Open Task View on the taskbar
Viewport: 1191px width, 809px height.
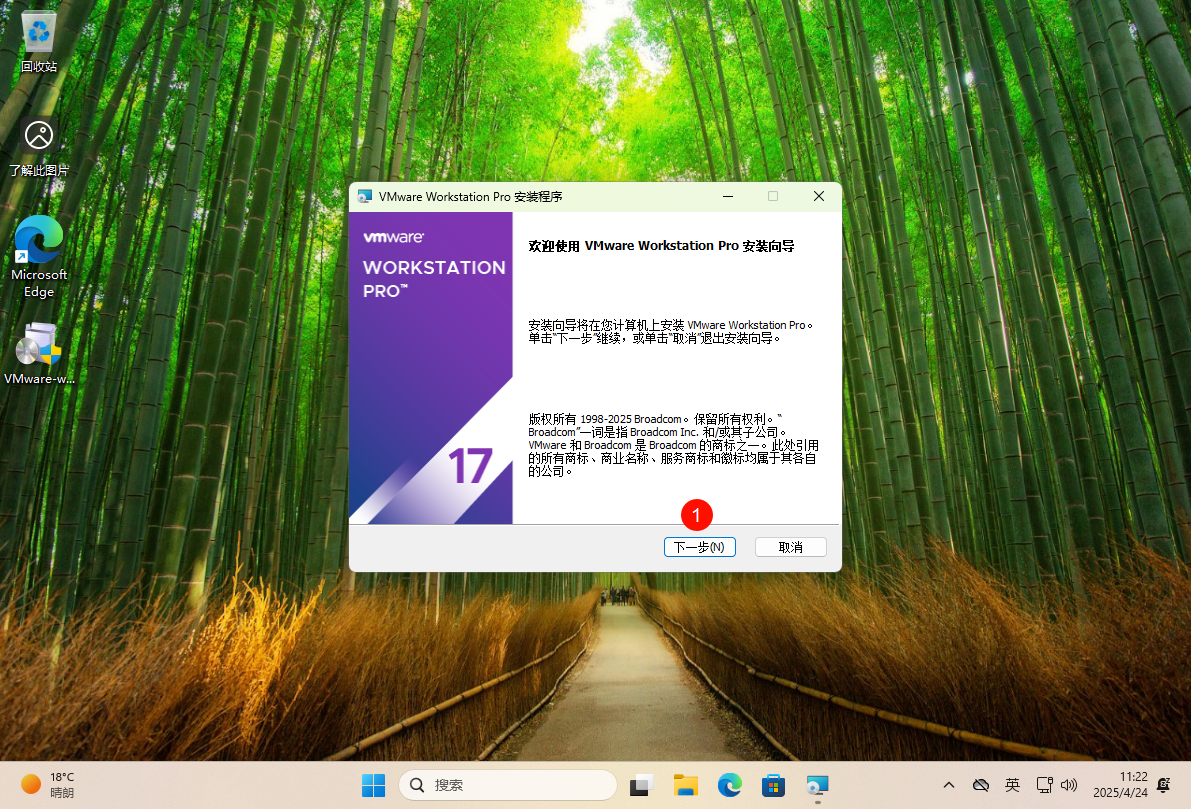coord(642,785)
